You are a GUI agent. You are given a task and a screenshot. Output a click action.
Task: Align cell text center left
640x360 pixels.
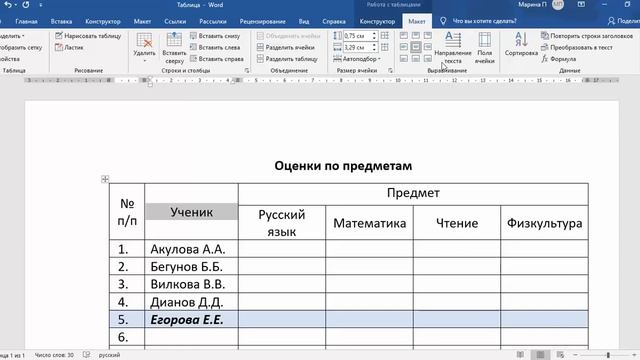404,47
